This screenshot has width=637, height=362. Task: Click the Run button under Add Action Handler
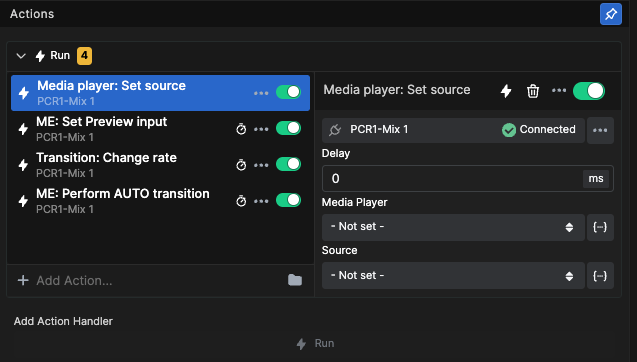coord(315,344)
